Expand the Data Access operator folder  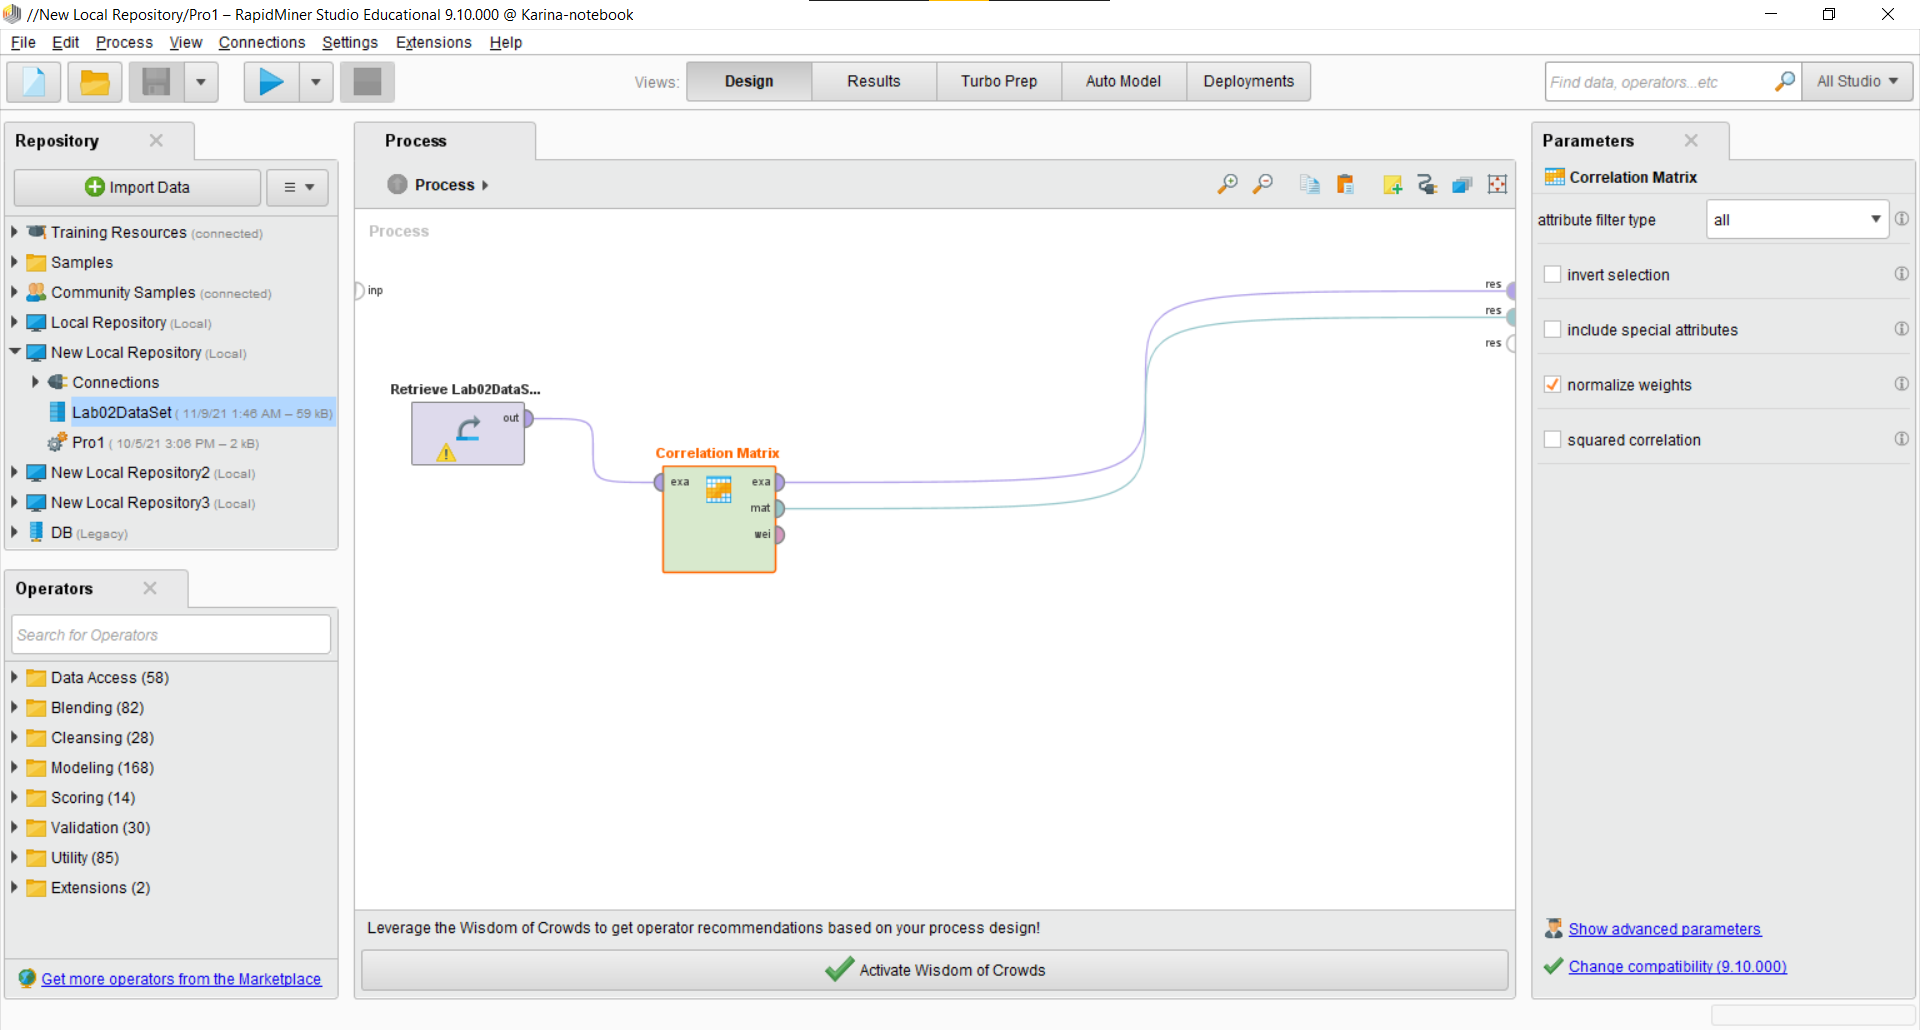pos(14,677)
